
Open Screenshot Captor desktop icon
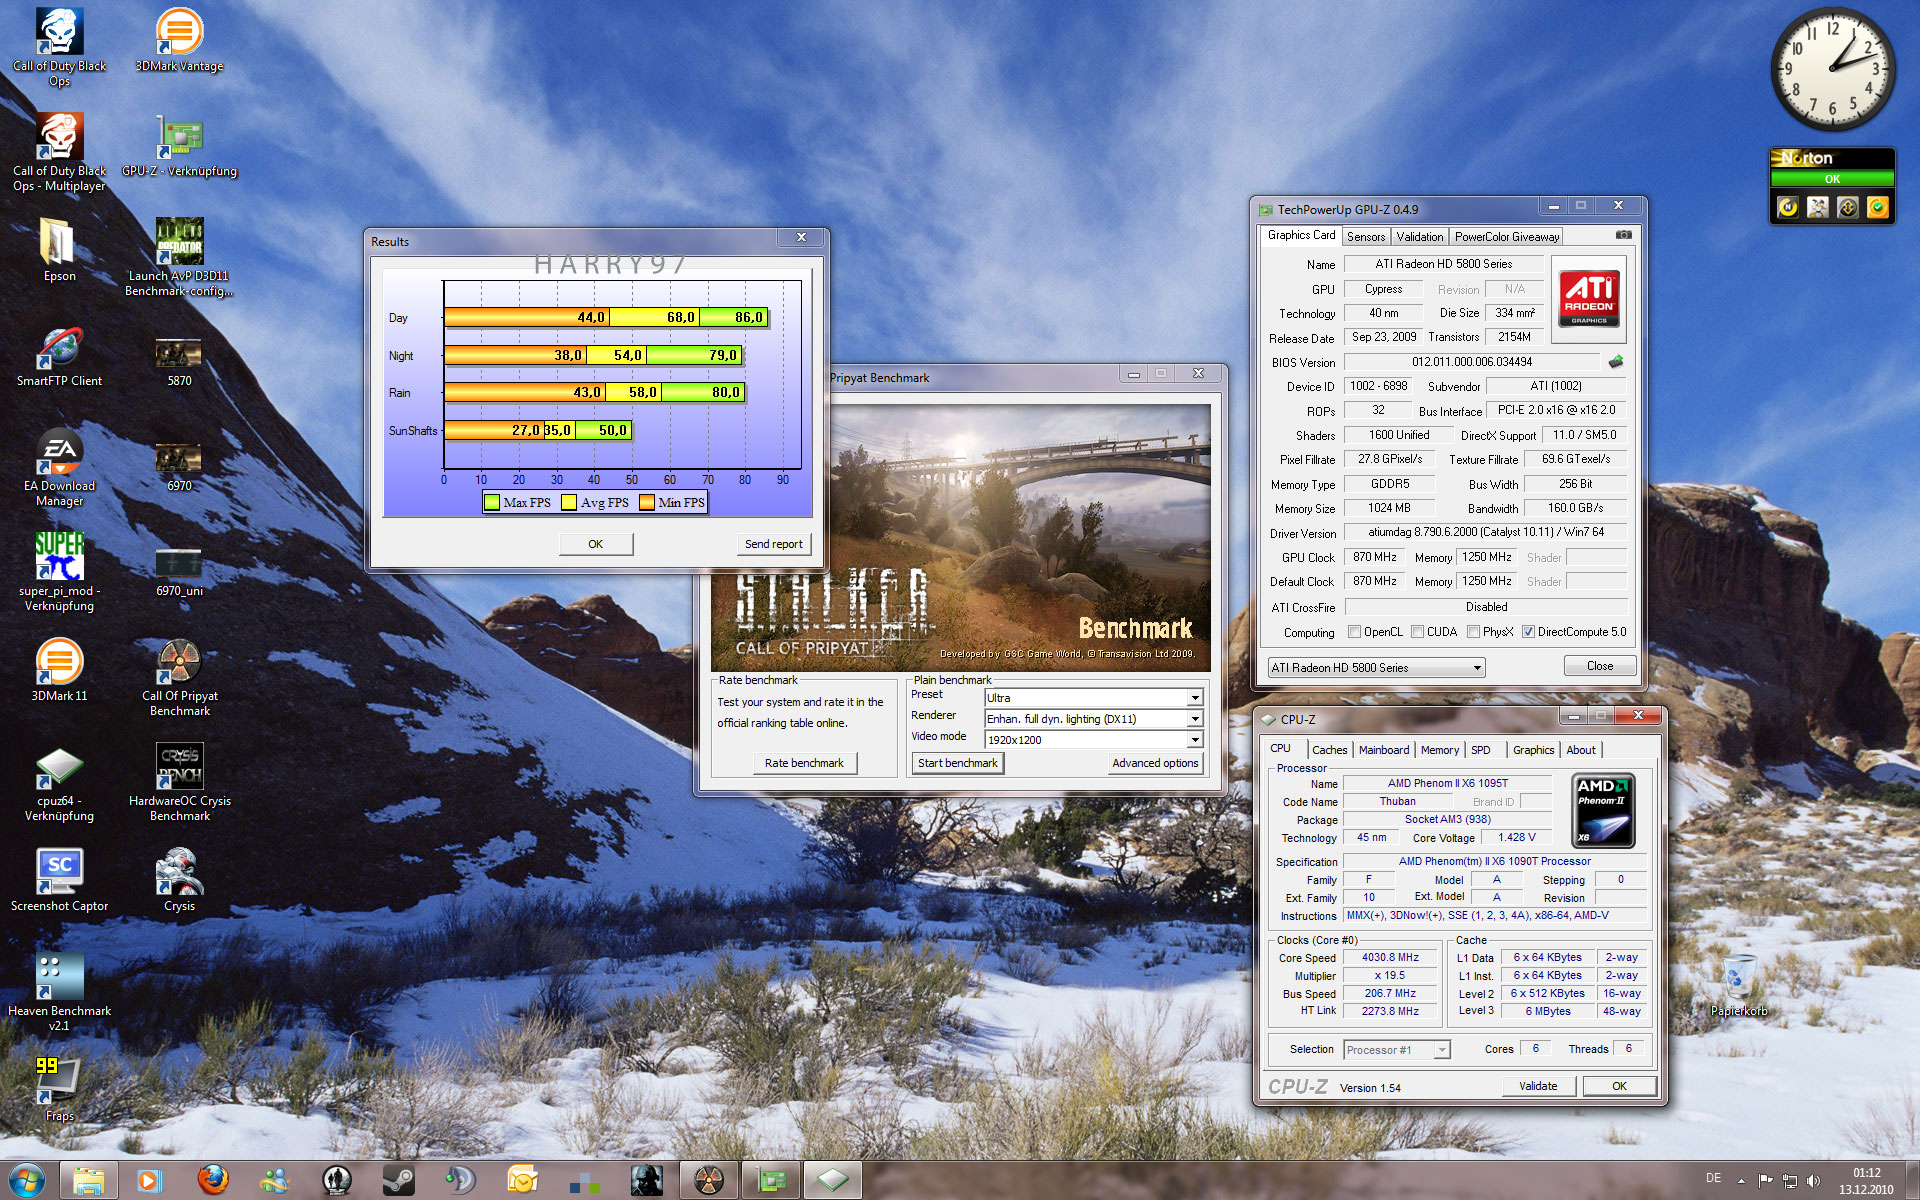[x=59, y=880]
